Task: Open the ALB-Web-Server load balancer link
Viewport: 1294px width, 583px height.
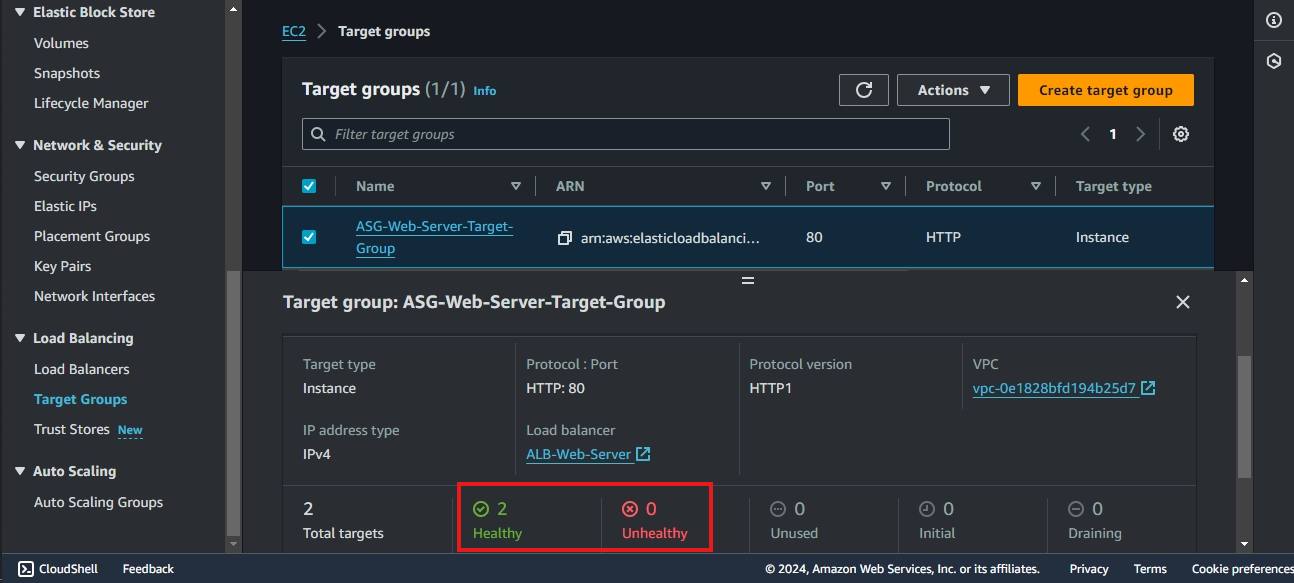Action: [579, 454]
